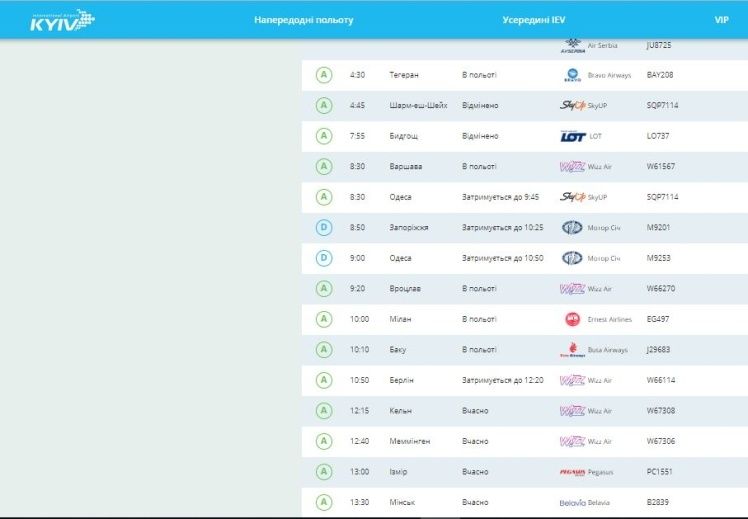Click the LOT airline logo
The width and height of the screenshot is (748, 519).
click(572, 136)
